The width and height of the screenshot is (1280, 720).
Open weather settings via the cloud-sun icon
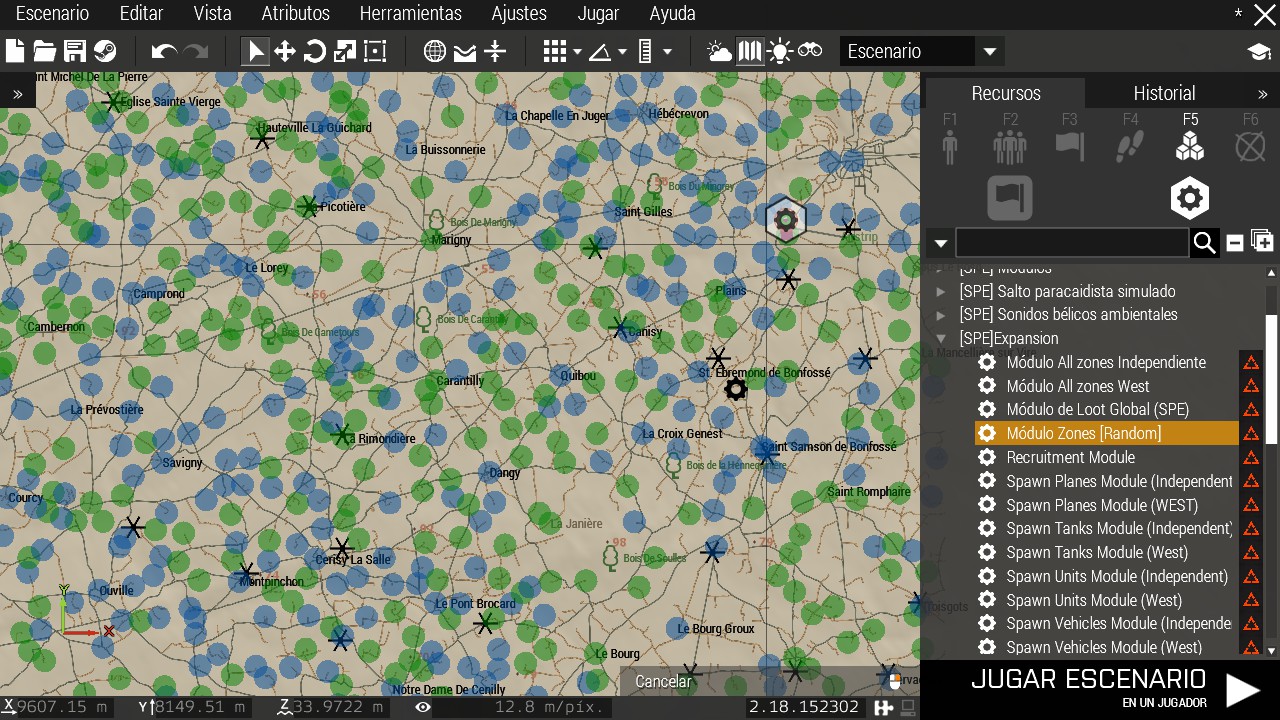[719, 51]
